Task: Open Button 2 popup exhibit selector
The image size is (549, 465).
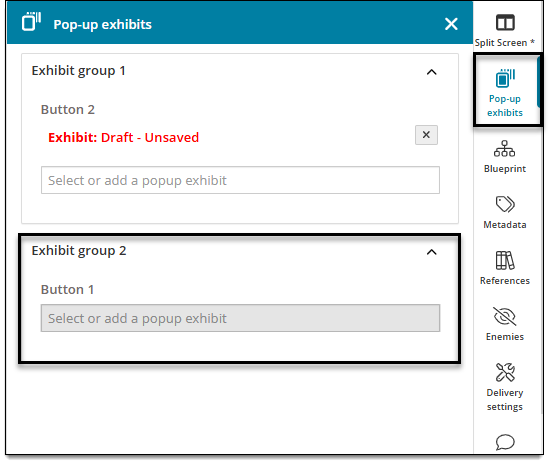Action: 240,180
